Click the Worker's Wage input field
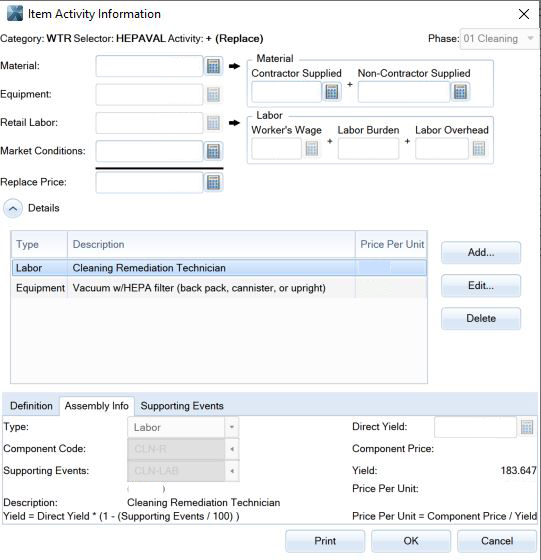This screenshot has width=541, height=560. [277, 148]
